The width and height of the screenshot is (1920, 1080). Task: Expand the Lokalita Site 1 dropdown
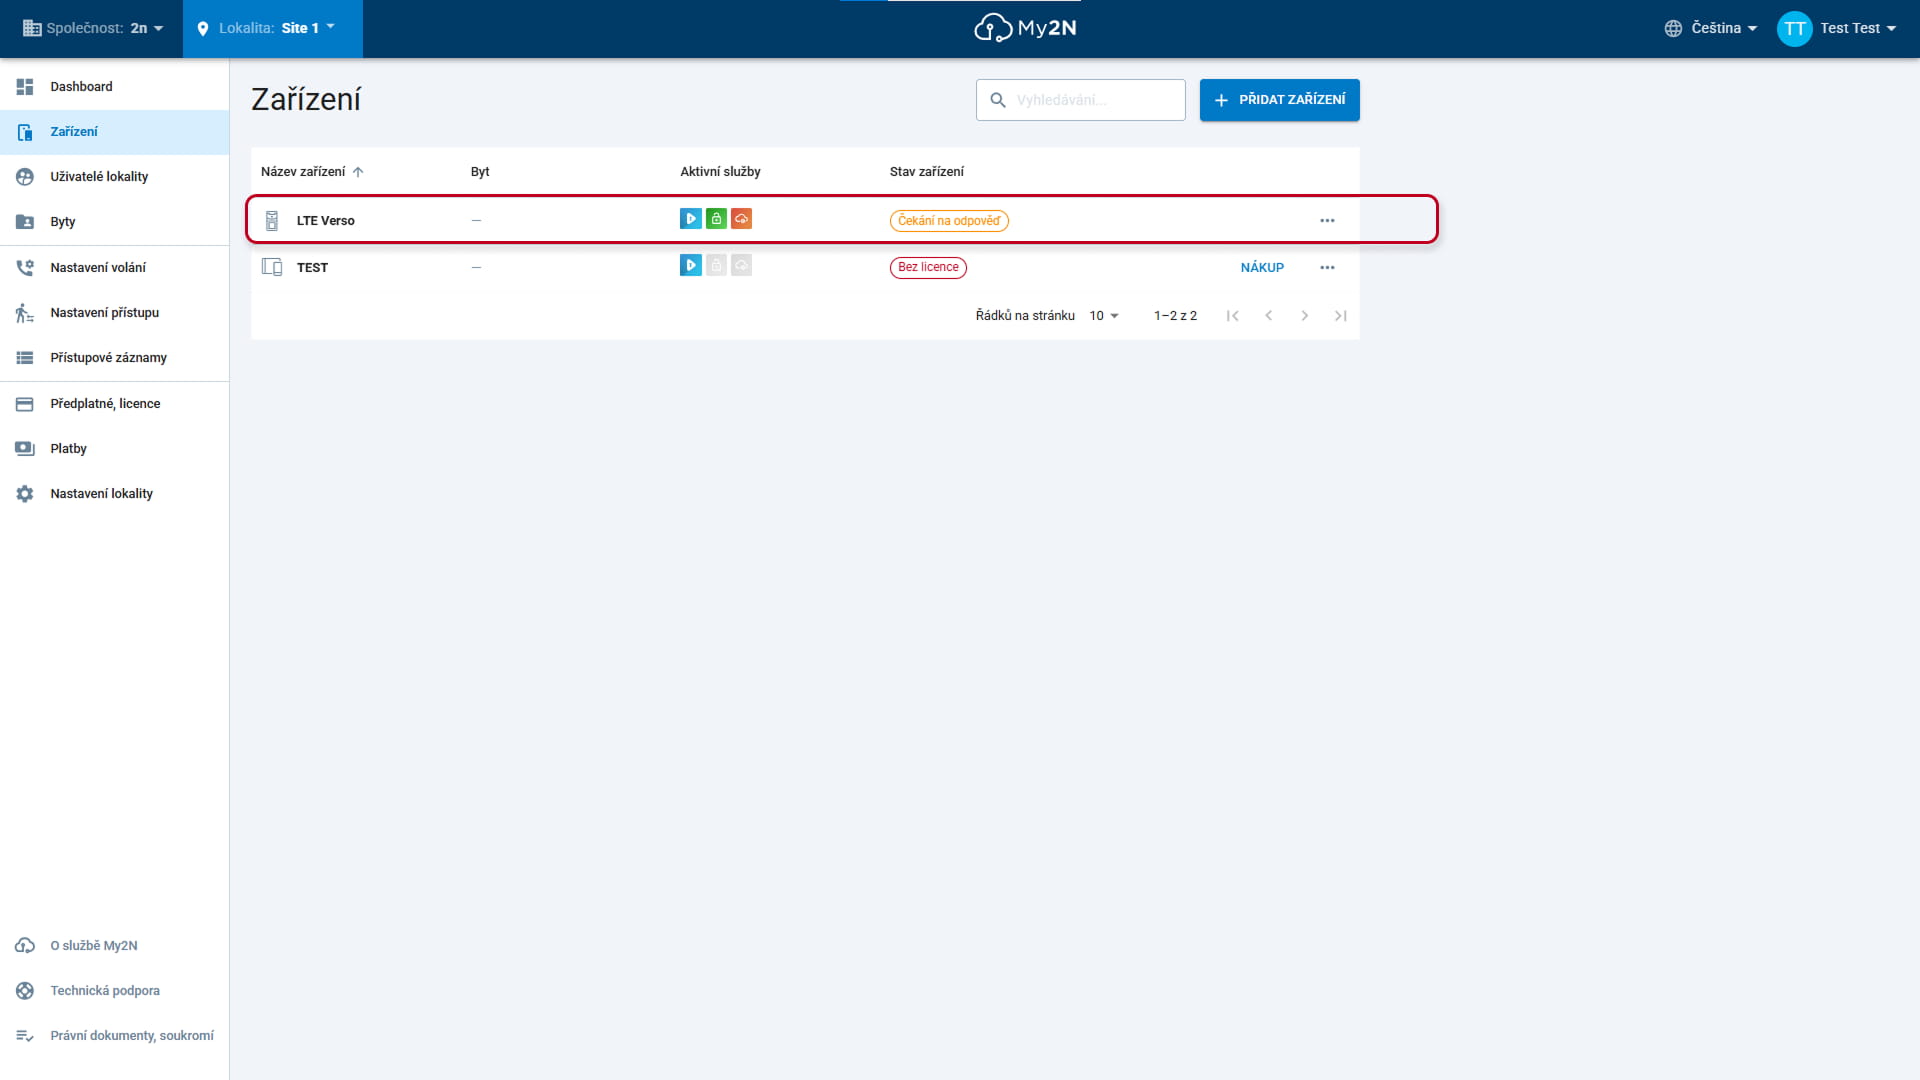[x=272, y=28]
